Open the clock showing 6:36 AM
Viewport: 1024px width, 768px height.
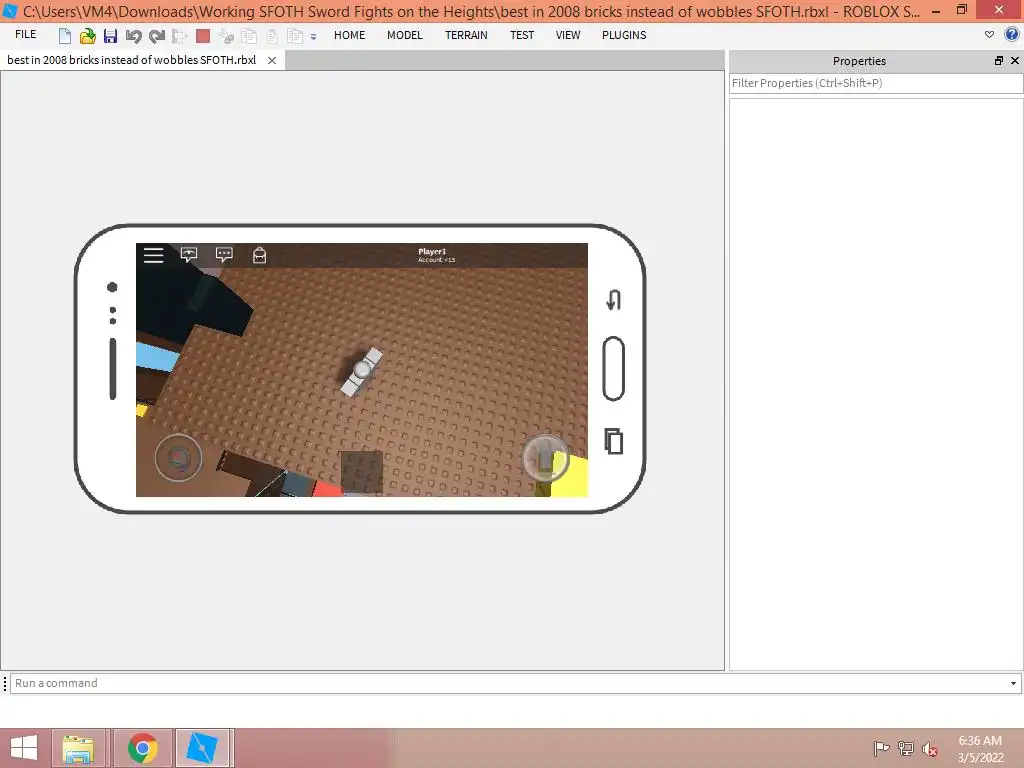pyautogui.click(x=980, y=748)
